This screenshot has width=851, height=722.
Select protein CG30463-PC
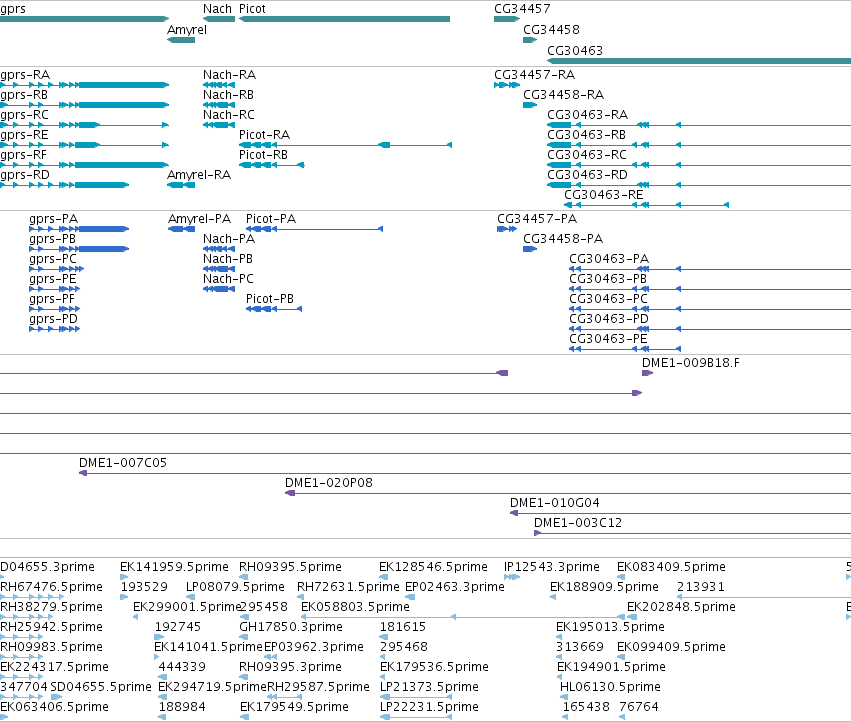(710, 309)
